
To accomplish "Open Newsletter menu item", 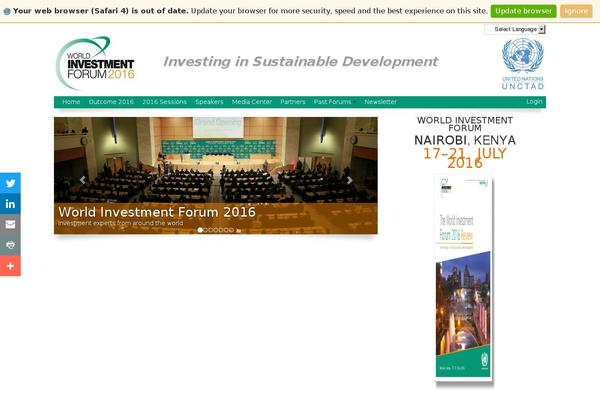I will coord(380,102).
